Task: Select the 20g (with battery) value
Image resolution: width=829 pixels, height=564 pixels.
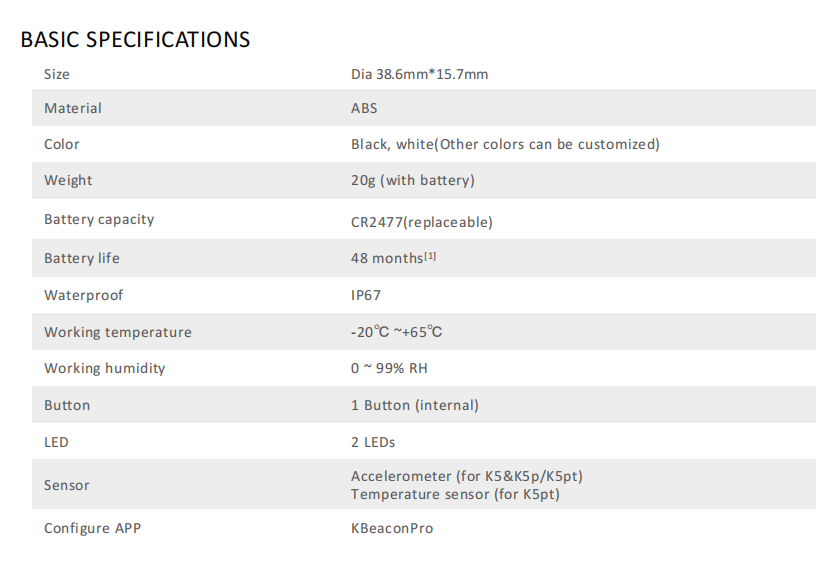Action: tap(412, 180)
